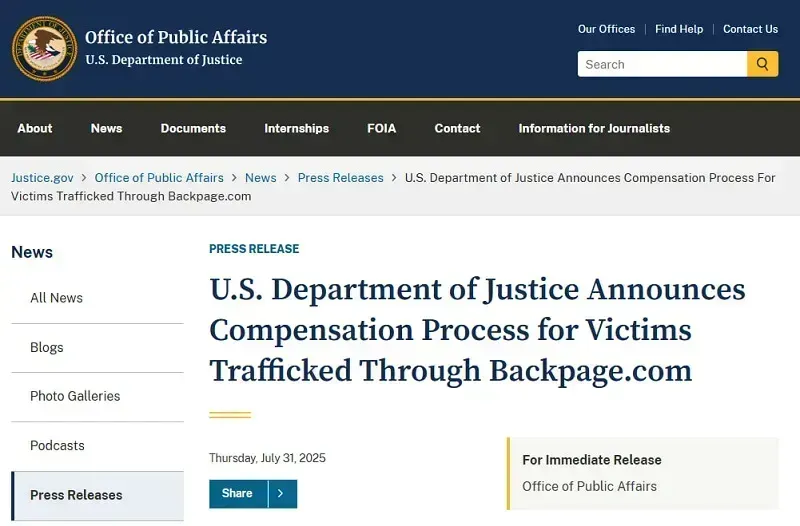Select FOIA in navigation bar
Image resolution: width=800 pixels, height=526 pixels.
(382, 128)
